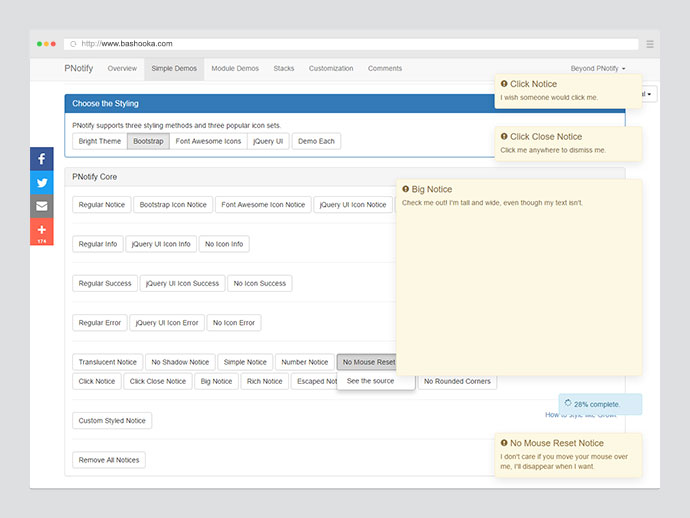Trigger the No Rounded Corners button
This screenshot has width=690, height=518.
tap(457, 382)
